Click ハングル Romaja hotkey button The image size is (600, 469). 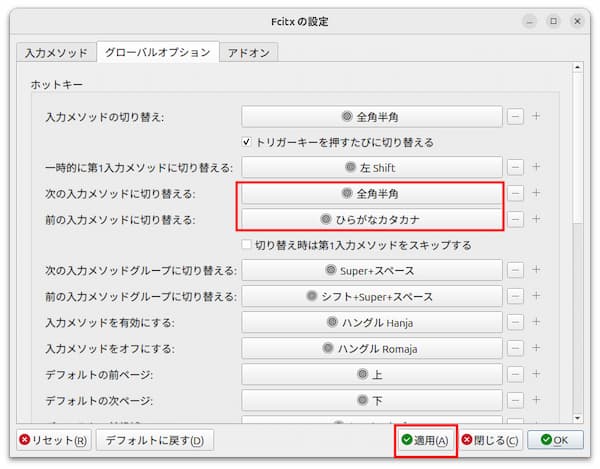pyautogui.click(x=372, y=348)
